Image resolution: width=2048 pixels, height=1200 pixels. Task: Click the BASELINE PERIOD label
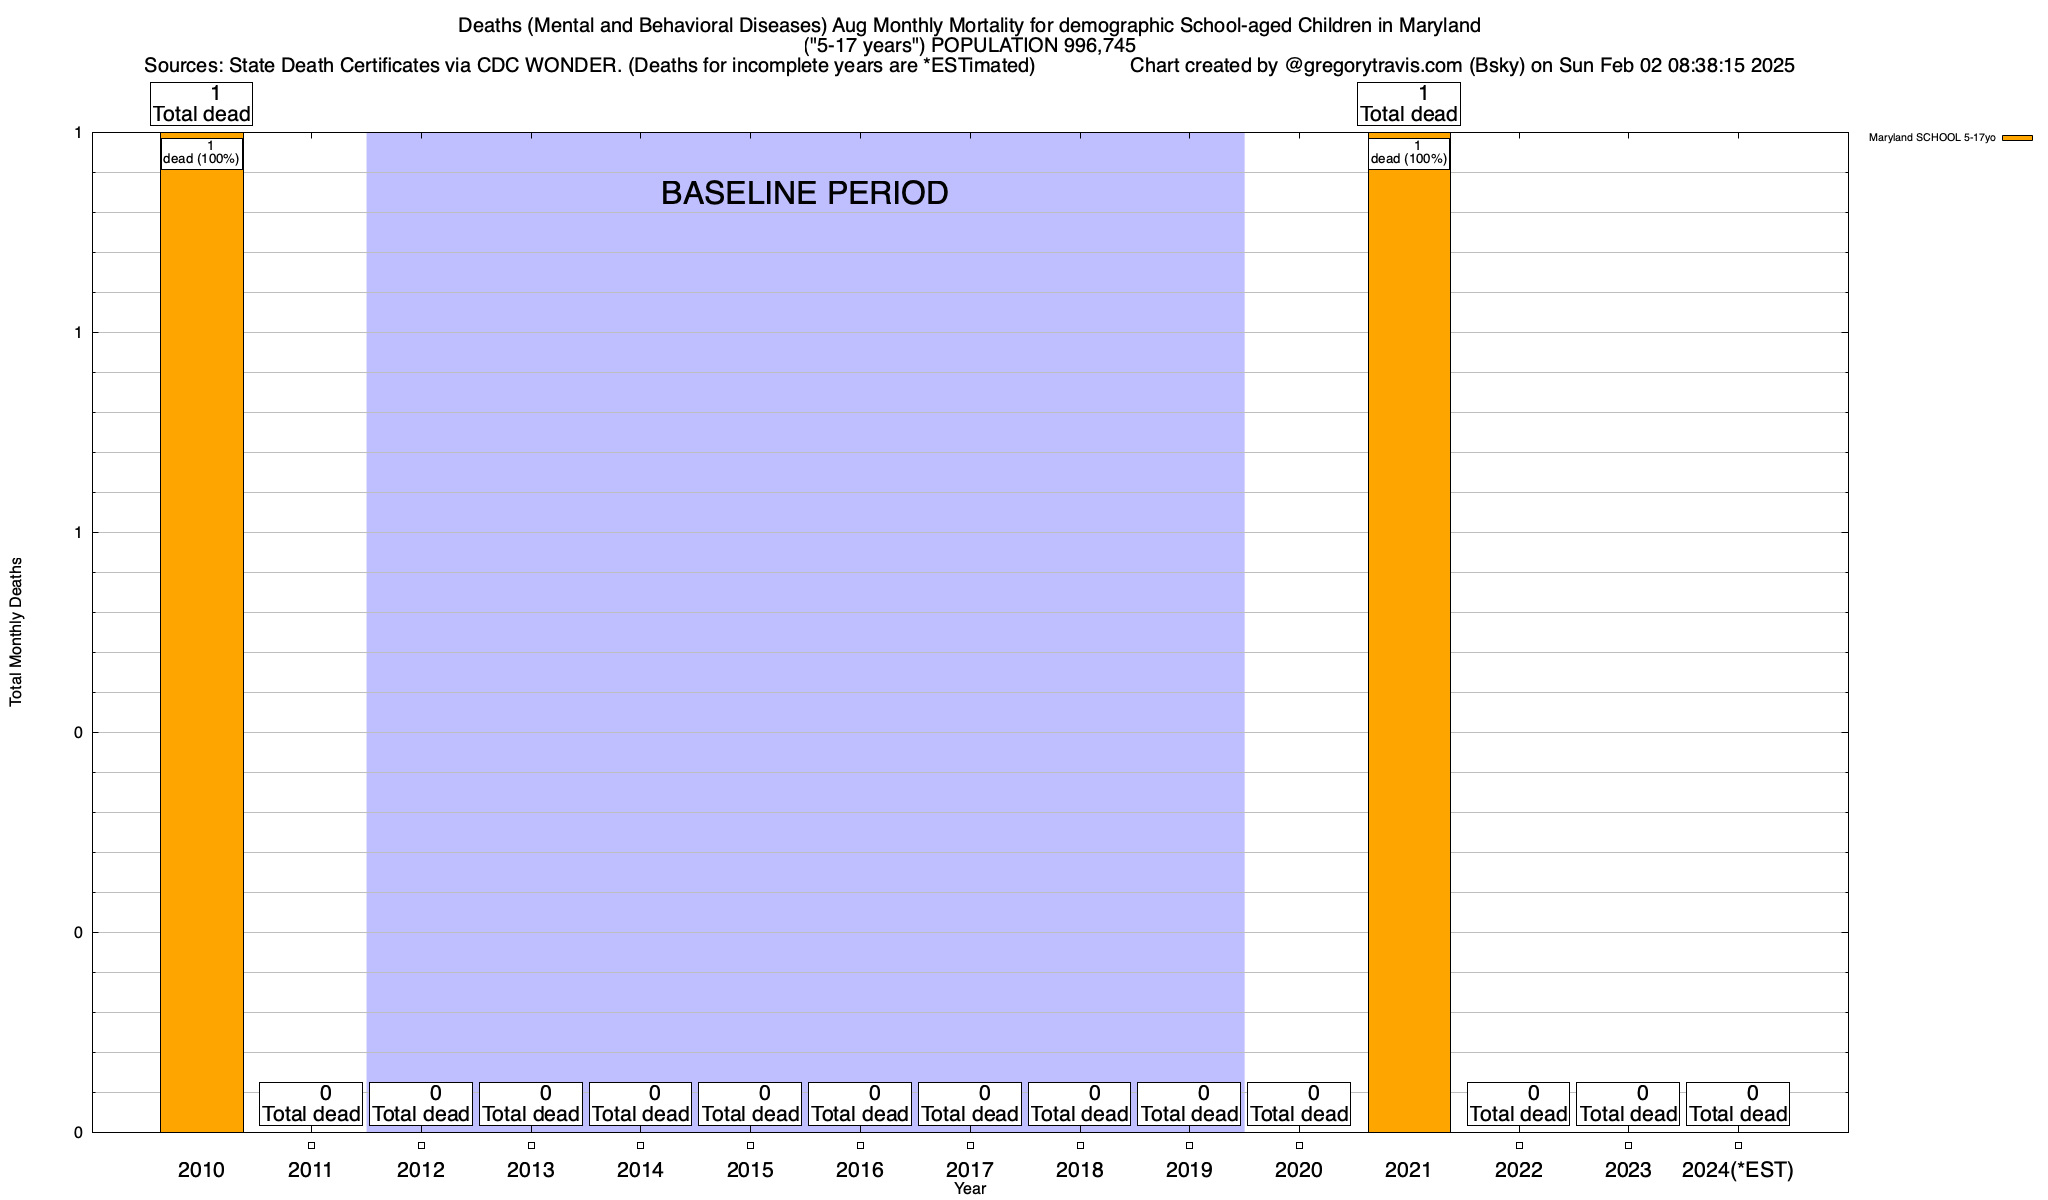click(x=804, y=193)
